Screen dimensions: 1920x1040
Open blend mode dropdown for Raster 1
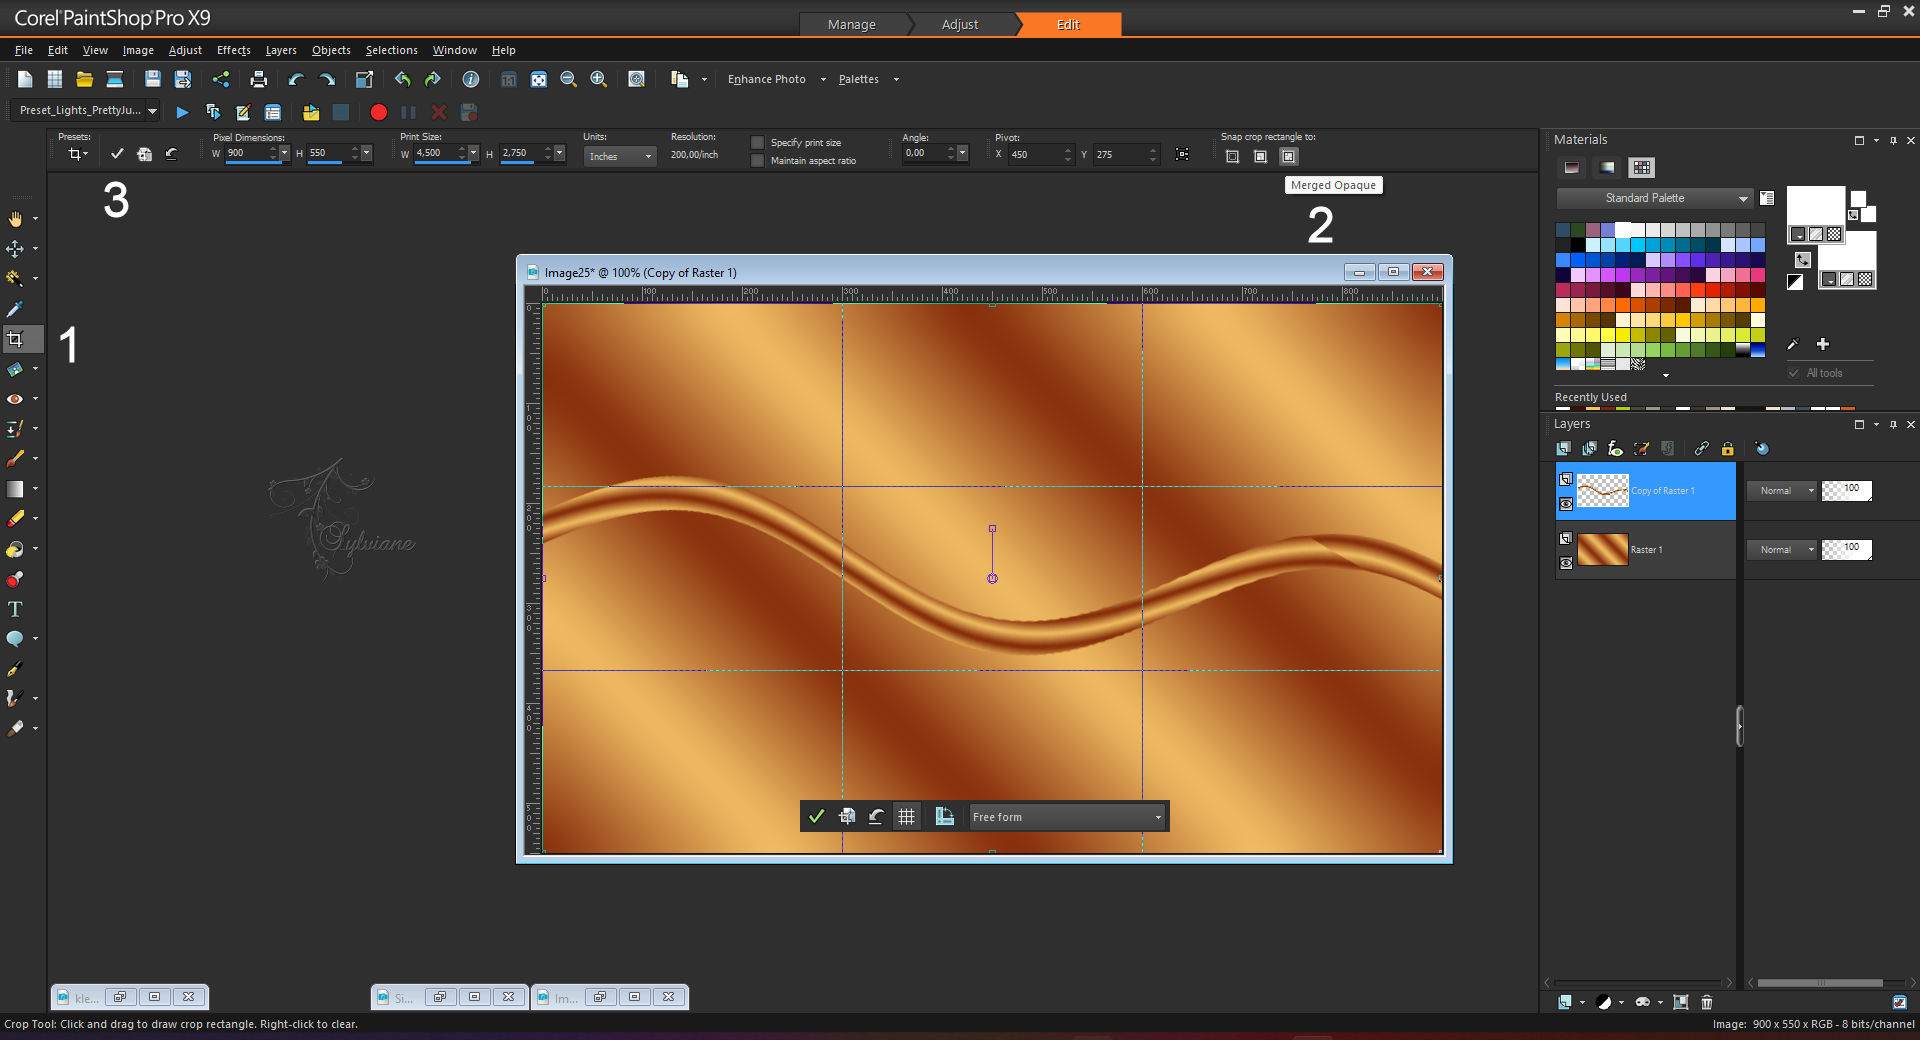(x=1781, y=550)
